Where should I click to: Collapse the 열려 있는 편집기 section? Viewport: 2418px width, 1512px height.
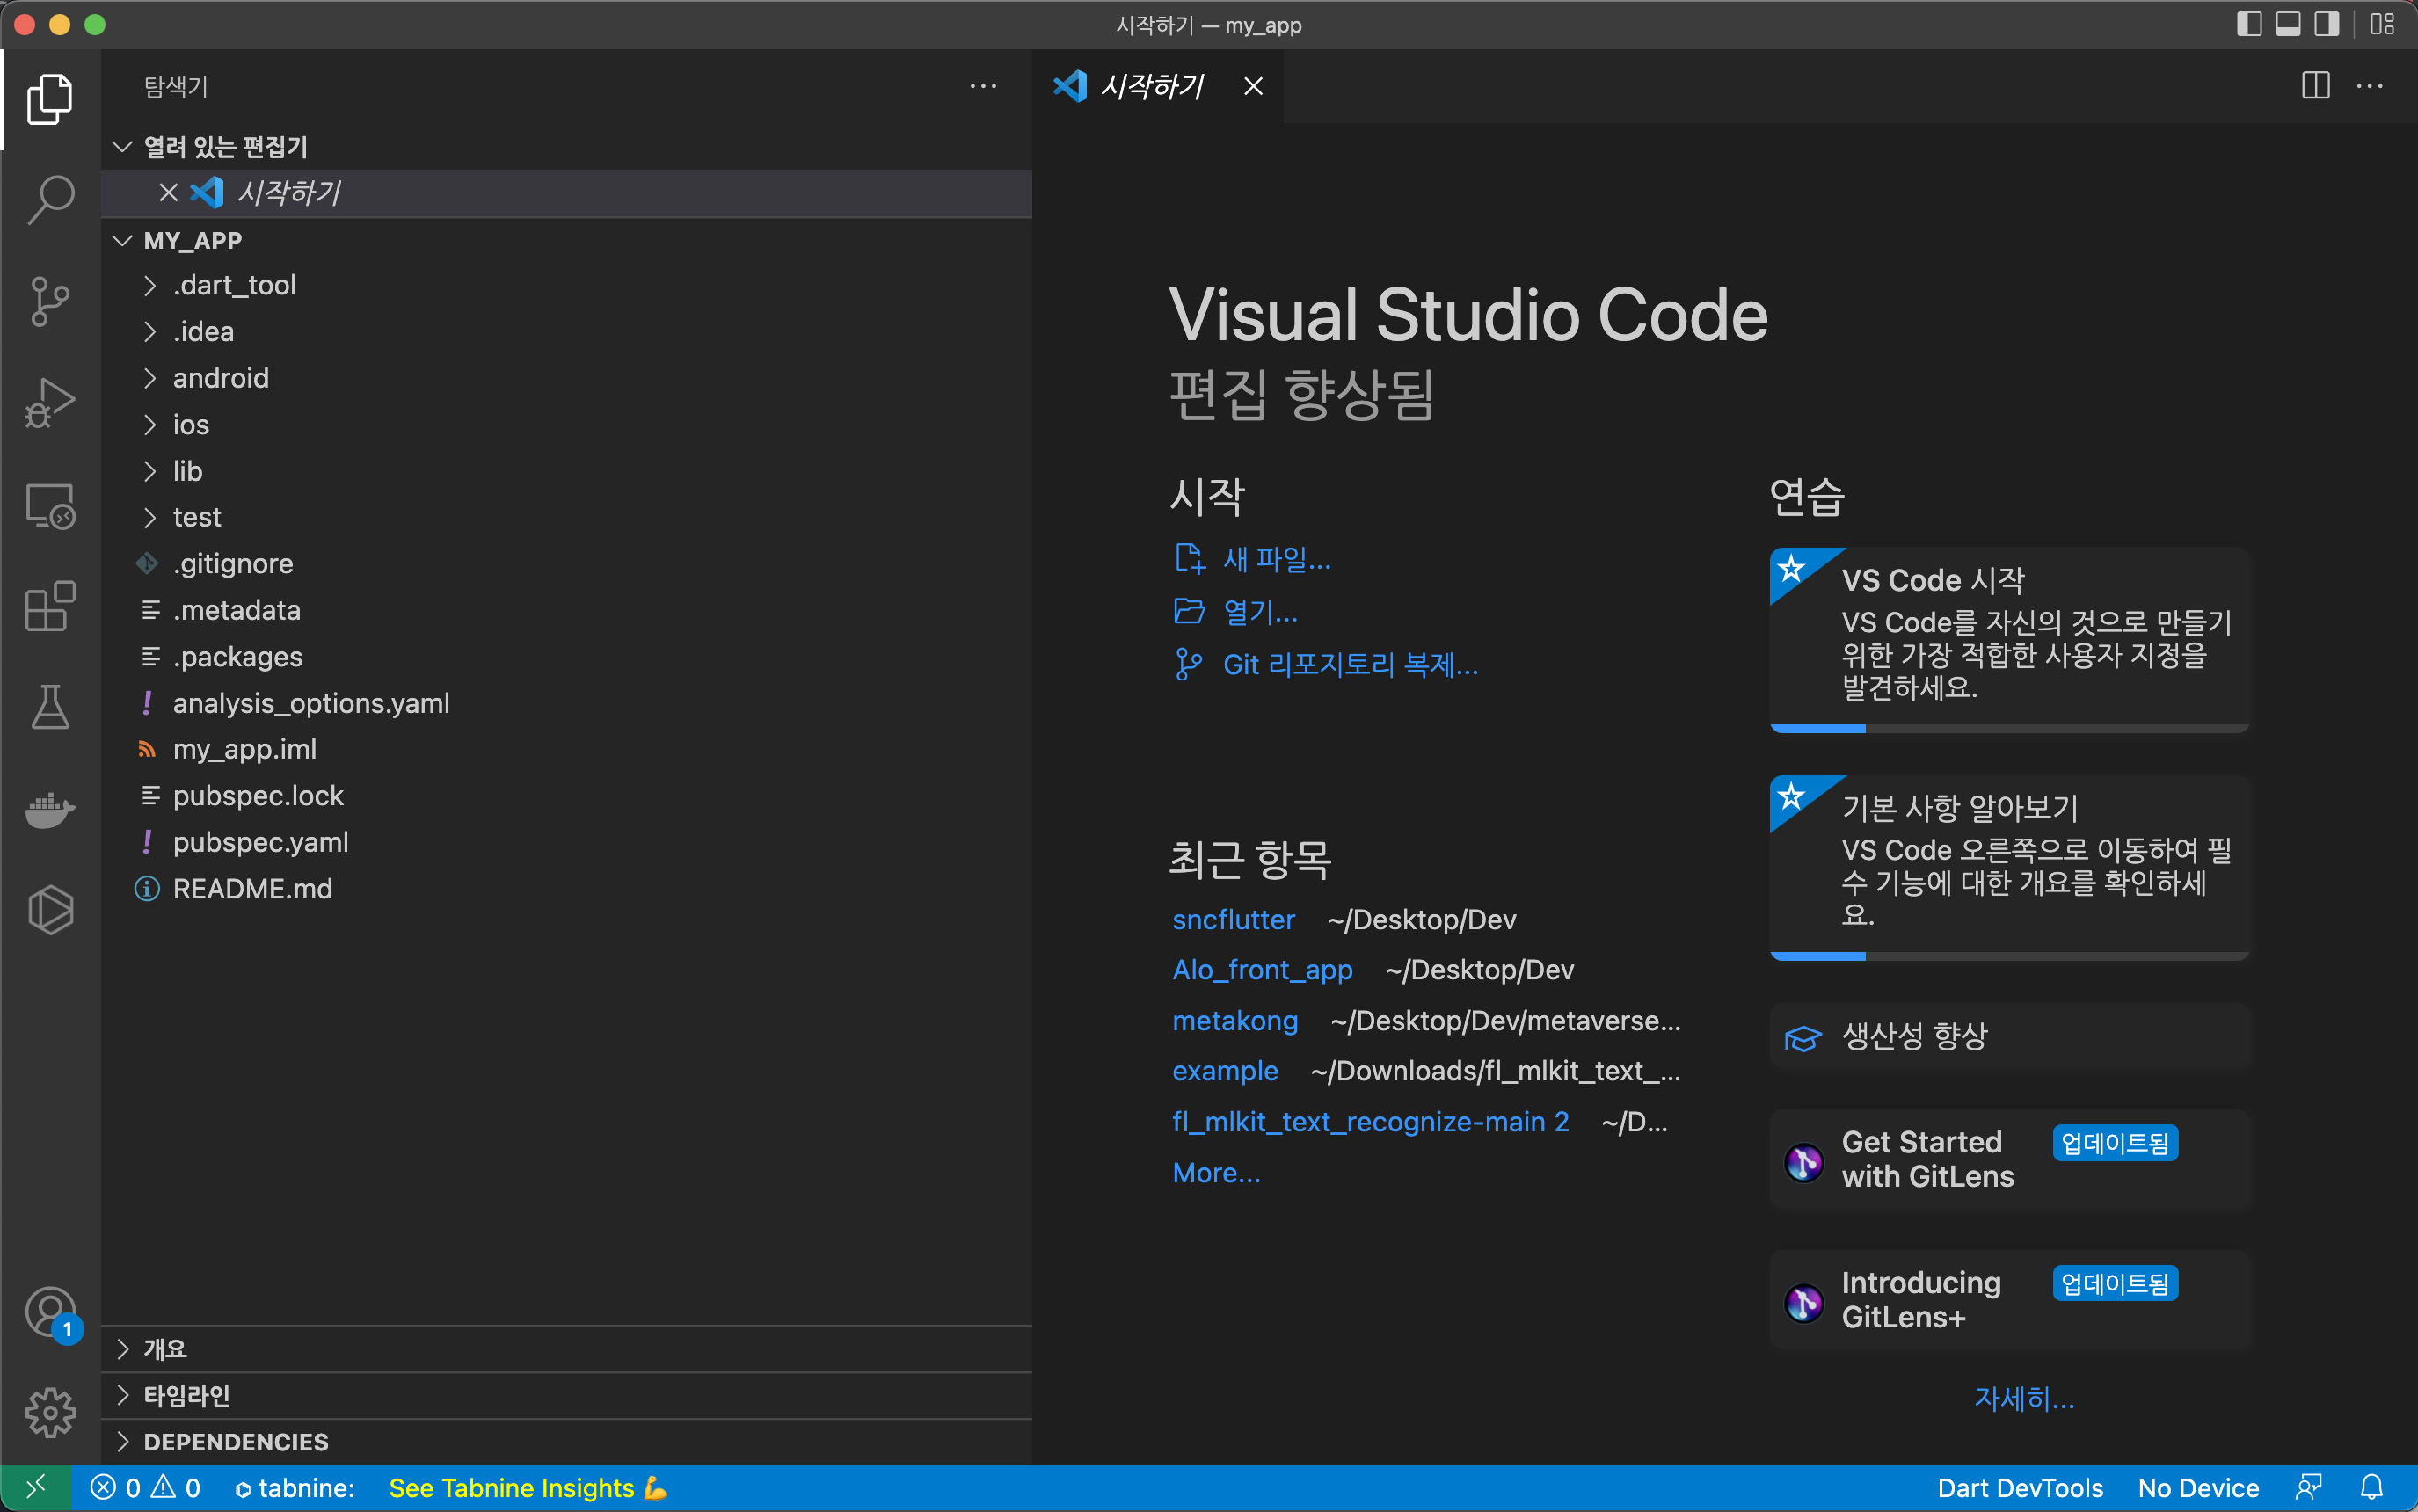123,147
